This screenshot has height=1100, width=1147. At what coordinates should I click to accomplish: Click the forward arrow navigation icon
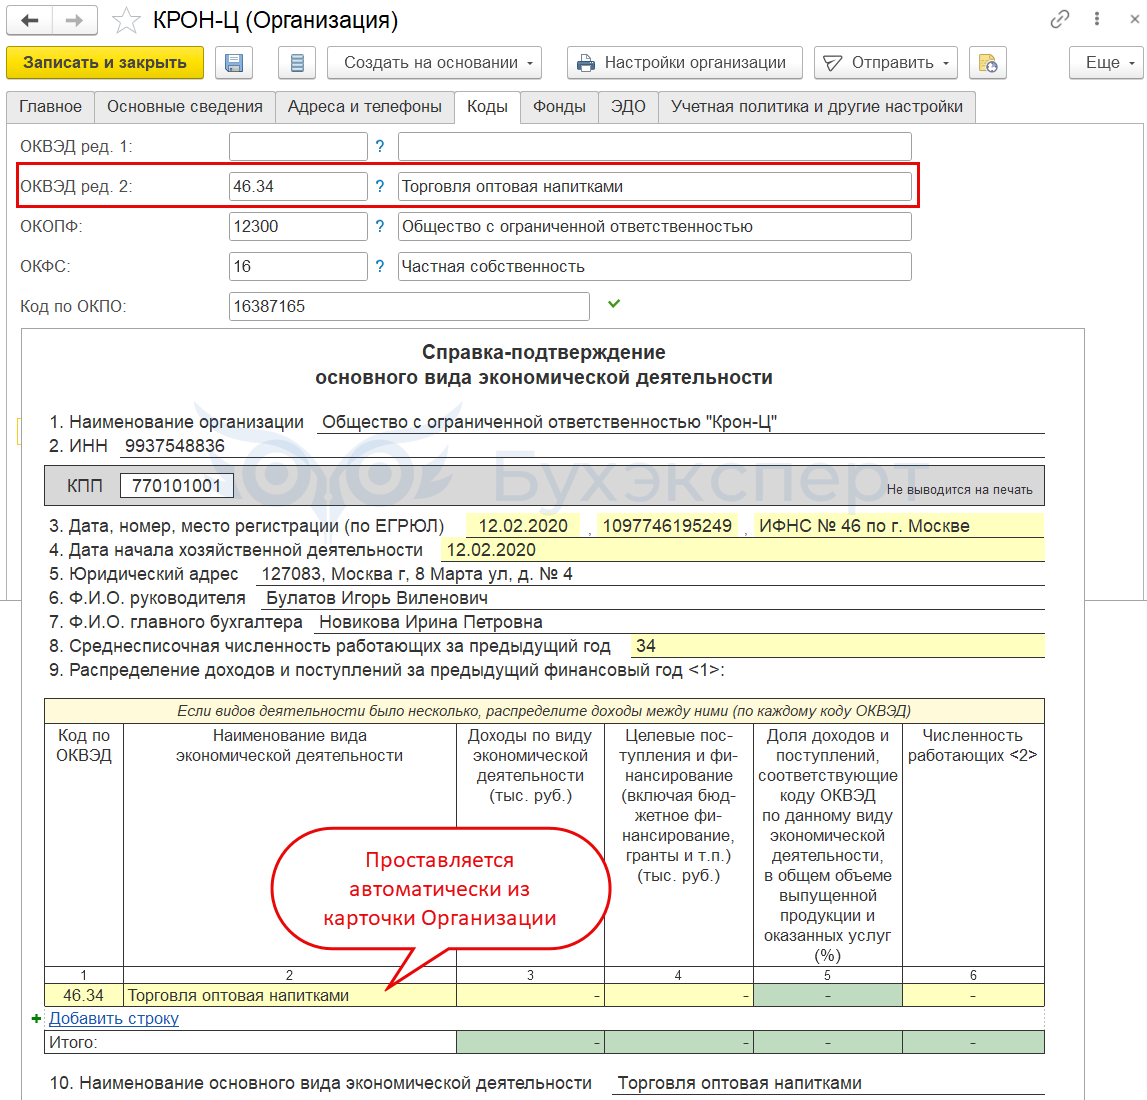[74, 20]
